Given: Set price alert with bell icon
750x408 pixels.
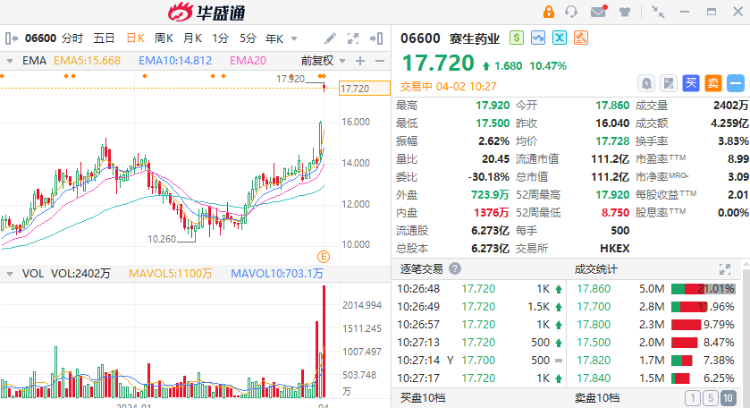Looking at the screenshot, I should pos(646,84).
